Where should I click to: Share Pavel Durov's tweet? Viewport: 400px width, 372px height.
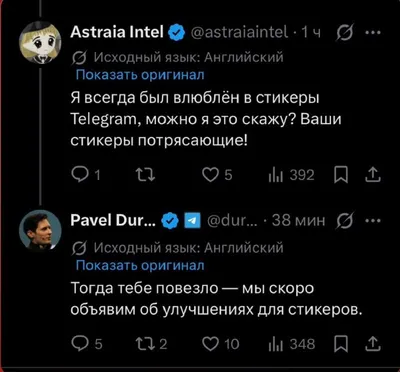pyautogui.click(x=374, y=344)
